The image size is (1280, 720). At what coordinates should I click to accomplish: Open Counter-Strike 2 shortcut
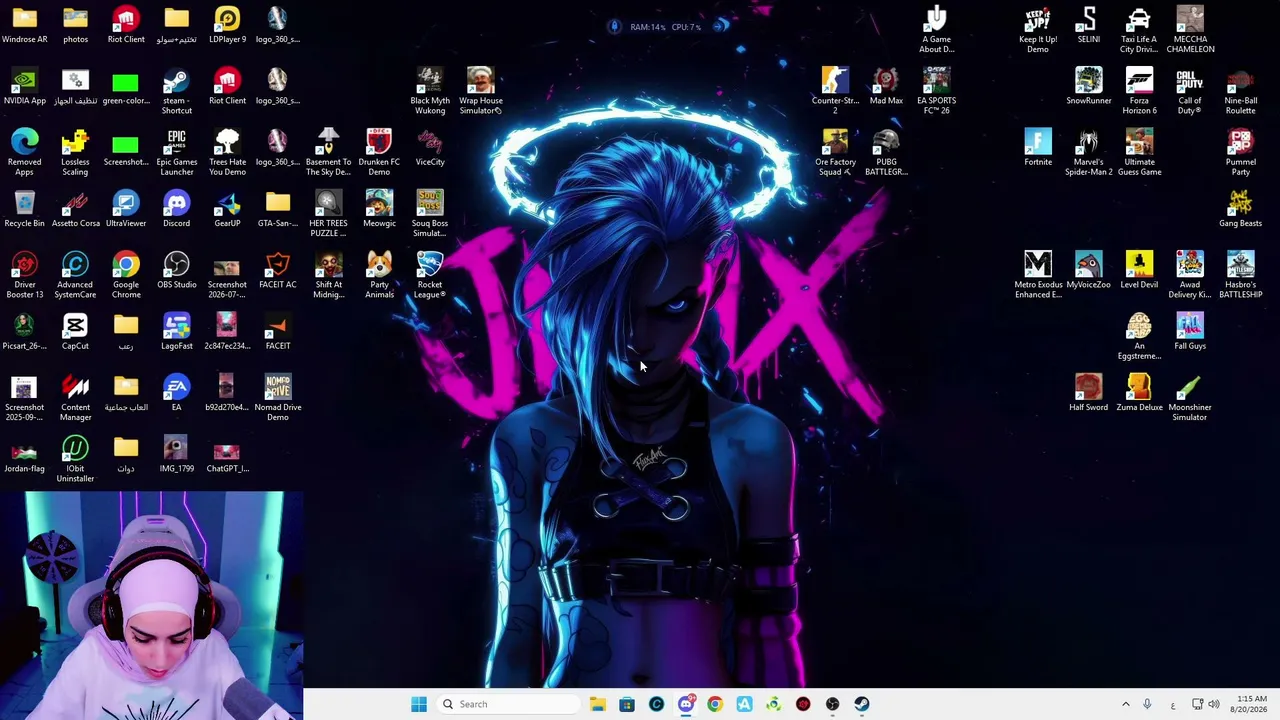tap(835, 92)
